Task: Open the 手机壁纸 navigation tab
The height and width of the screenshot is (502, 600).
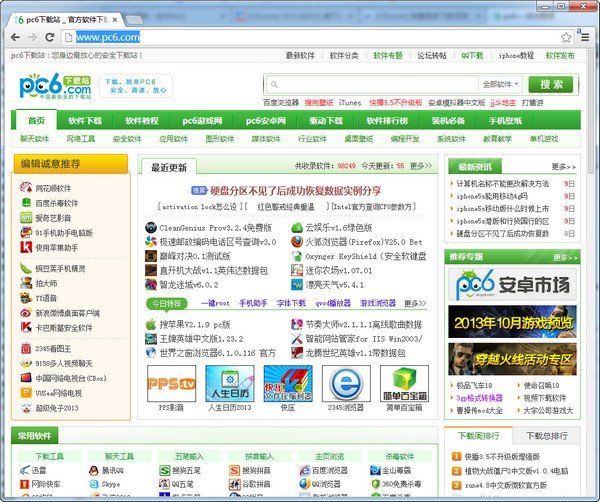Action: click(x=505, y=121)
